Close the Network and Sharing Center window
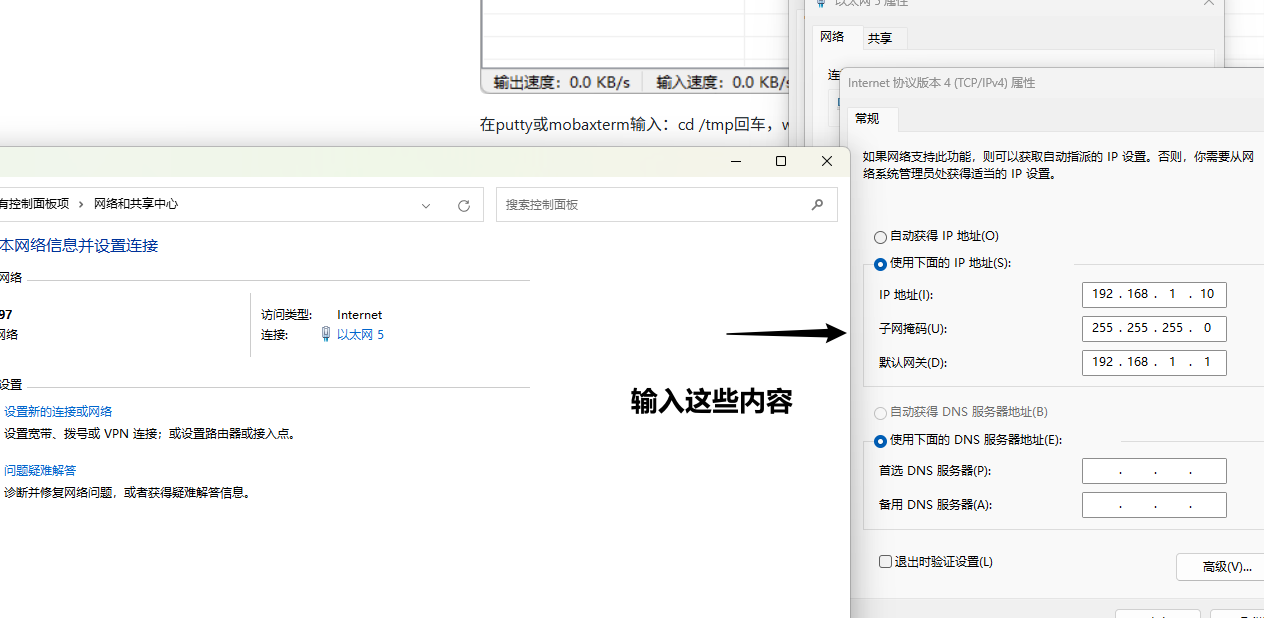This screenshot has height=618, width=1264. [x=827, y=161]
